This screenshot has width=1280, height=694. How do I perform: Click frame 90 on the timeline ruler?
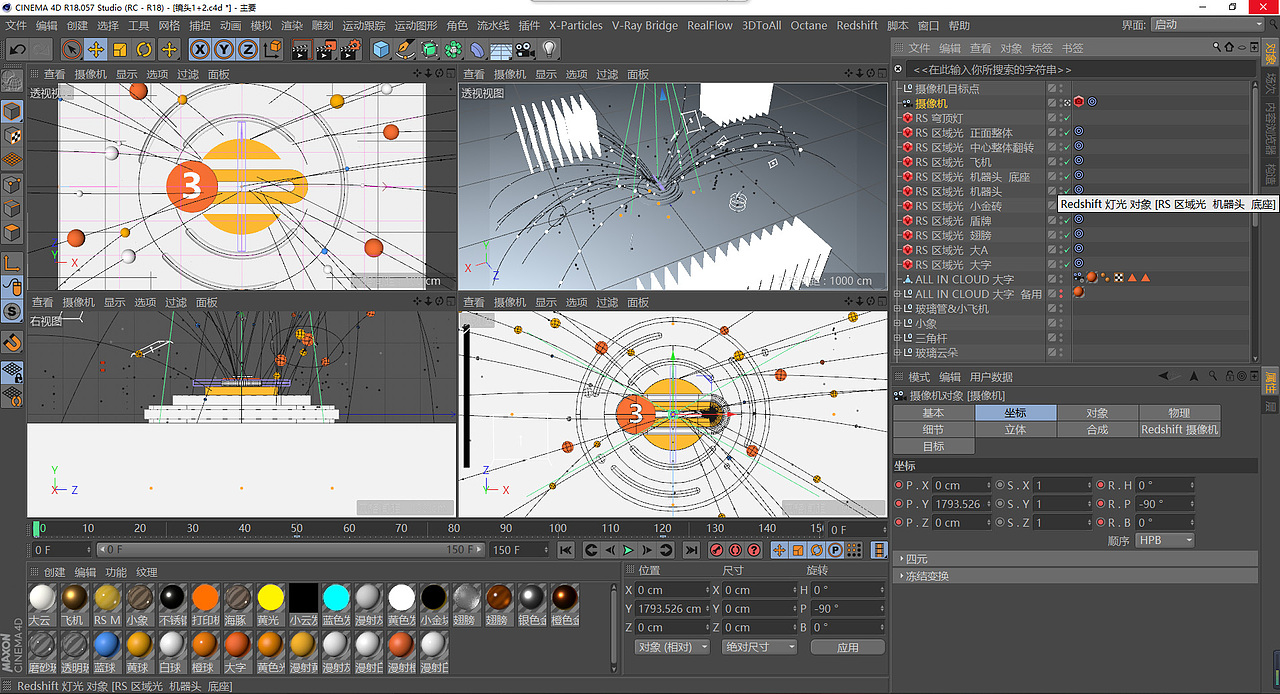506,529
